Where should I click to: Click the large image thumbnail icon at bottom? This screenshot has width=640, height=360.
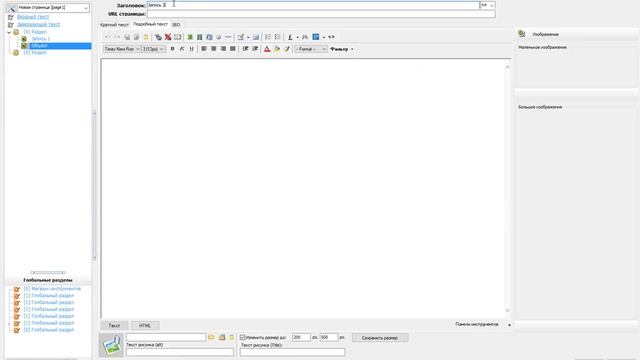point(111,345)
